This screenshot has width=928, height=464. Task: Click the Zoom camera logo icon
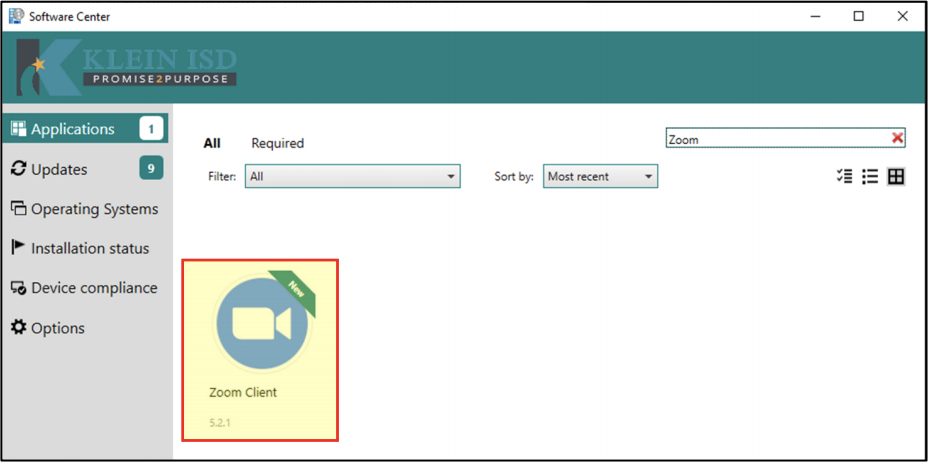[262, 324]
